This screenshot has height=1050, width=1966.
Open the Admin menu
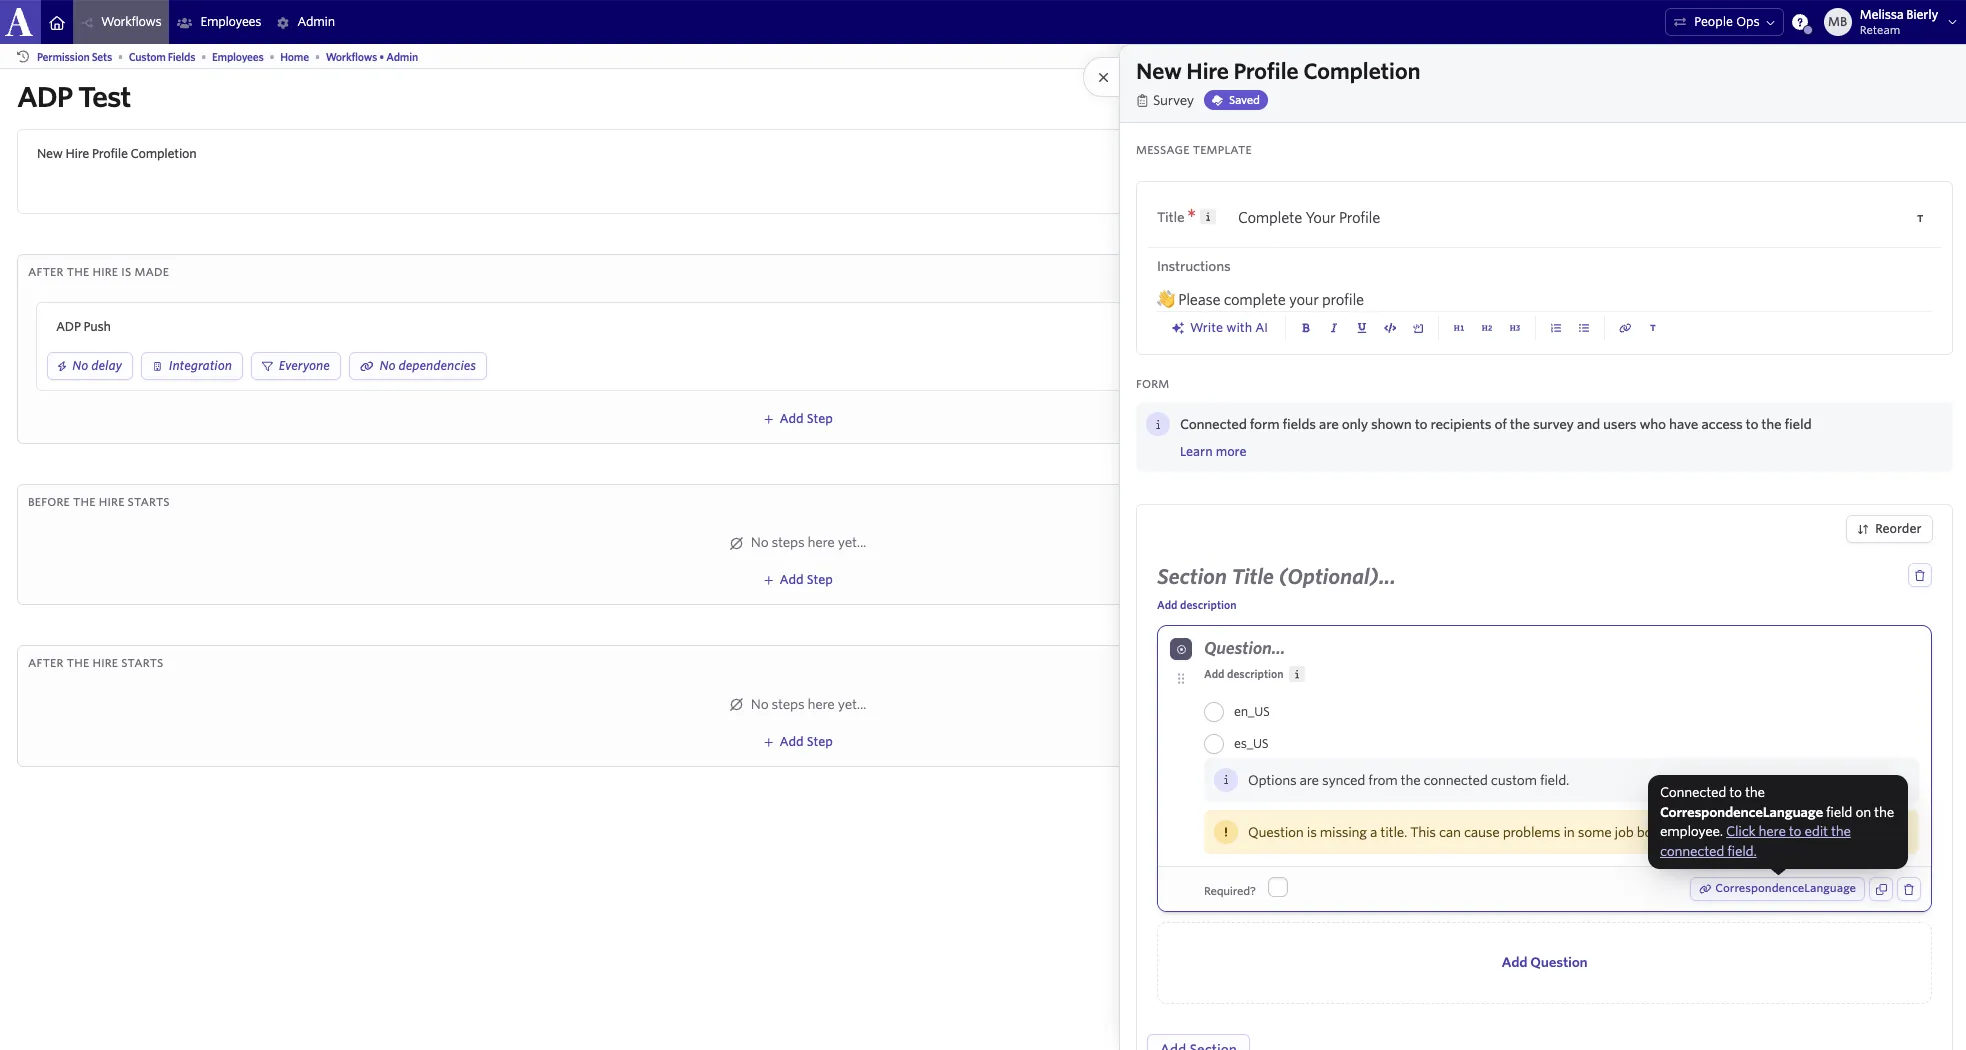click(305, 22)
